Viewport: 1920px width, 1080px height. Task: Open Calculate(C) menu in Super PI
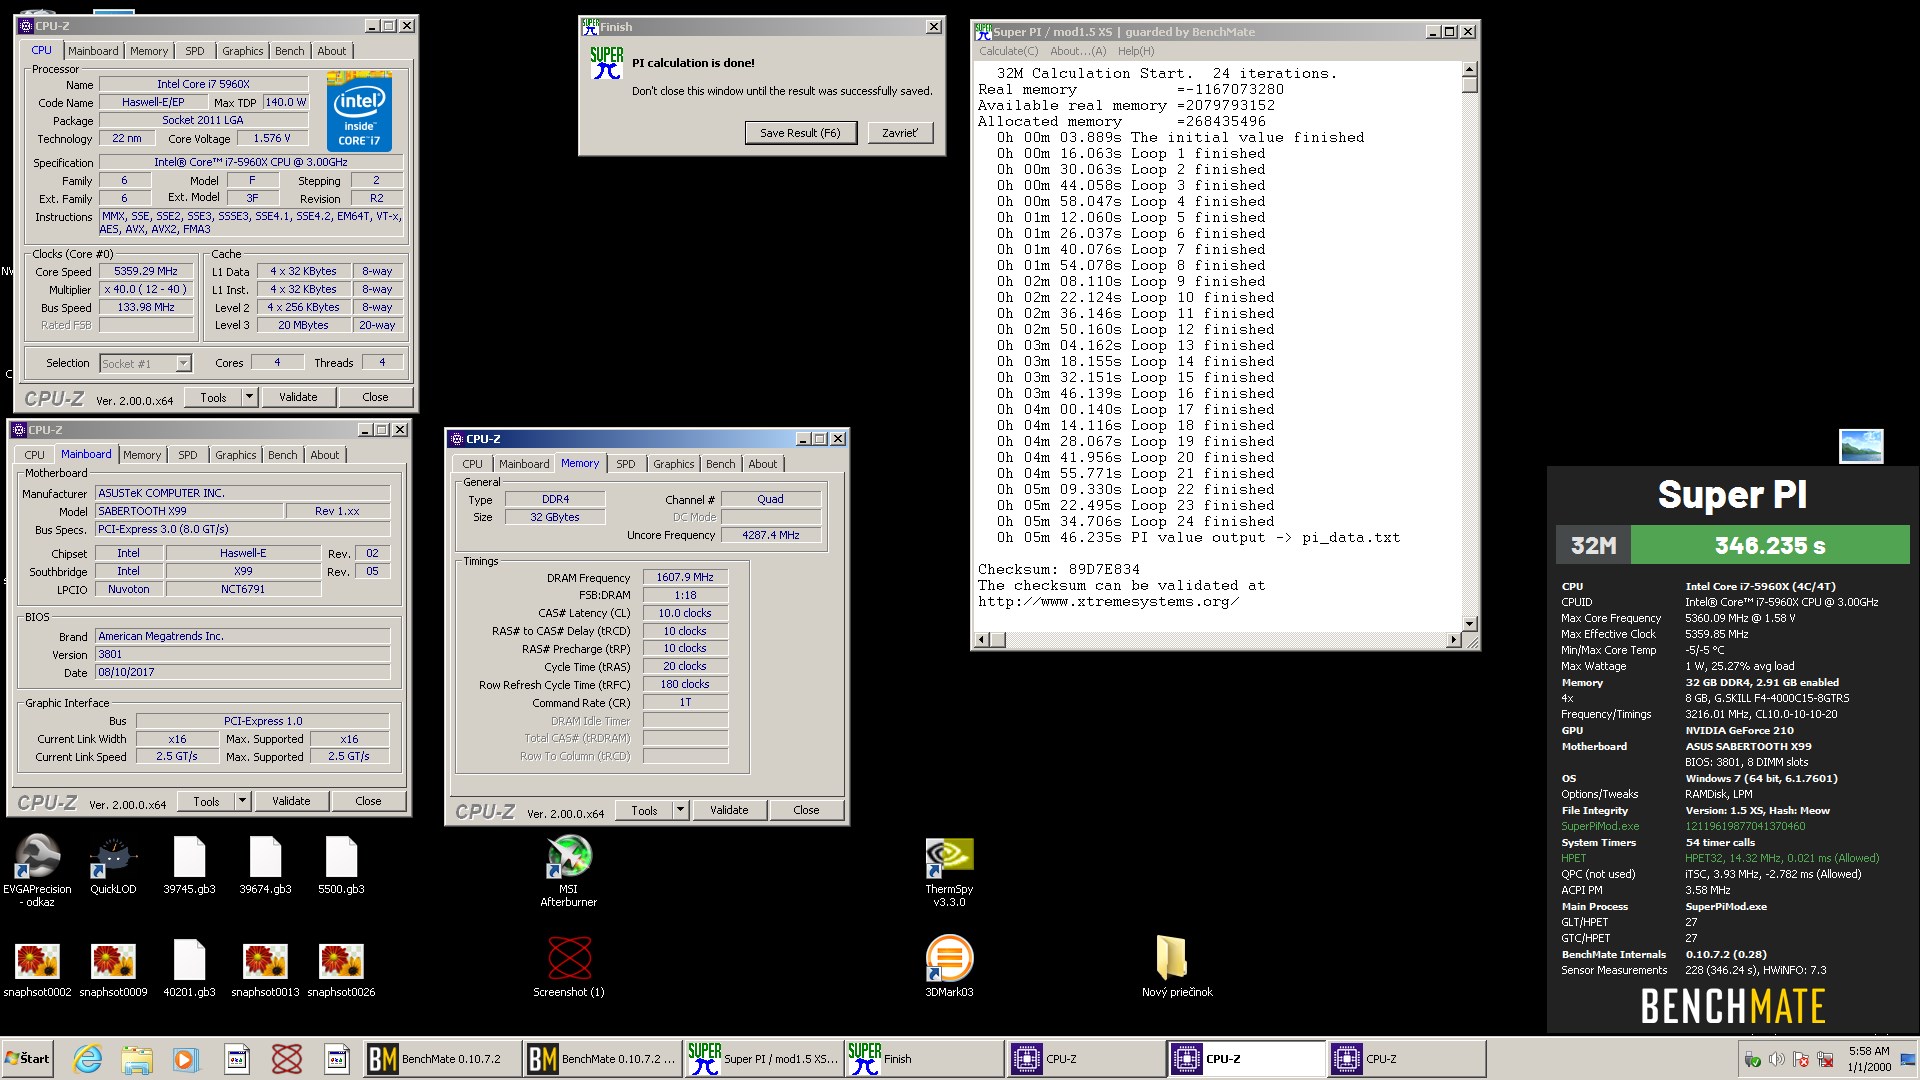click(1008, 51)
